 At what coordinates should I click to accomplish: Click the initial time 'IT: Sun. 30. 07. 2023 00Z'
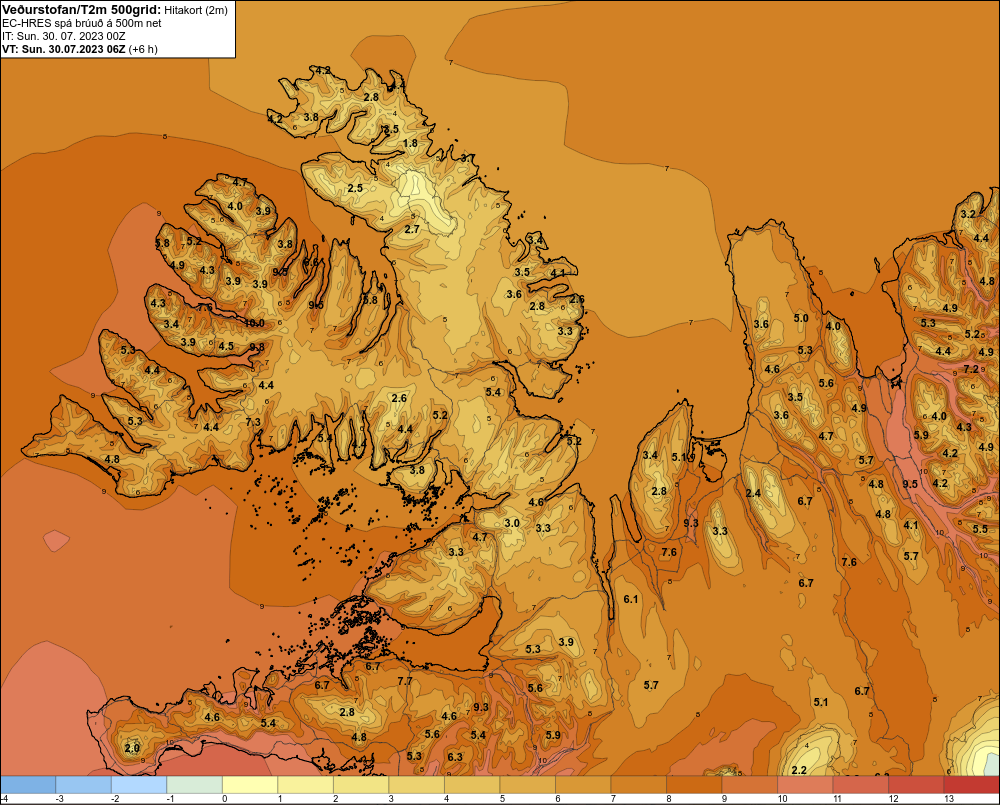[64, 36]
